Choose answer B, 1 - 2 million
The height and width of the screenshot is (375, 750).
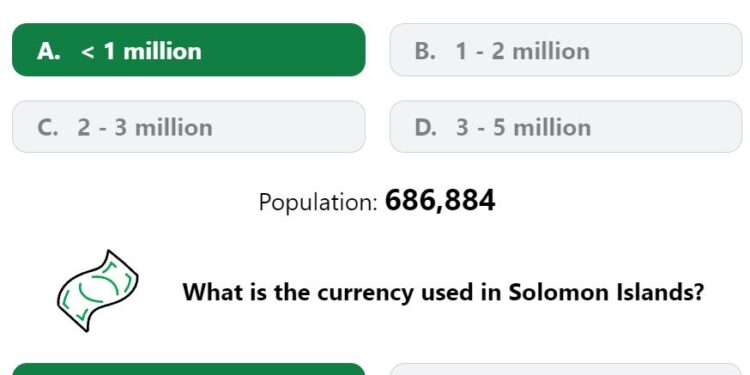(x=566, y=50)
